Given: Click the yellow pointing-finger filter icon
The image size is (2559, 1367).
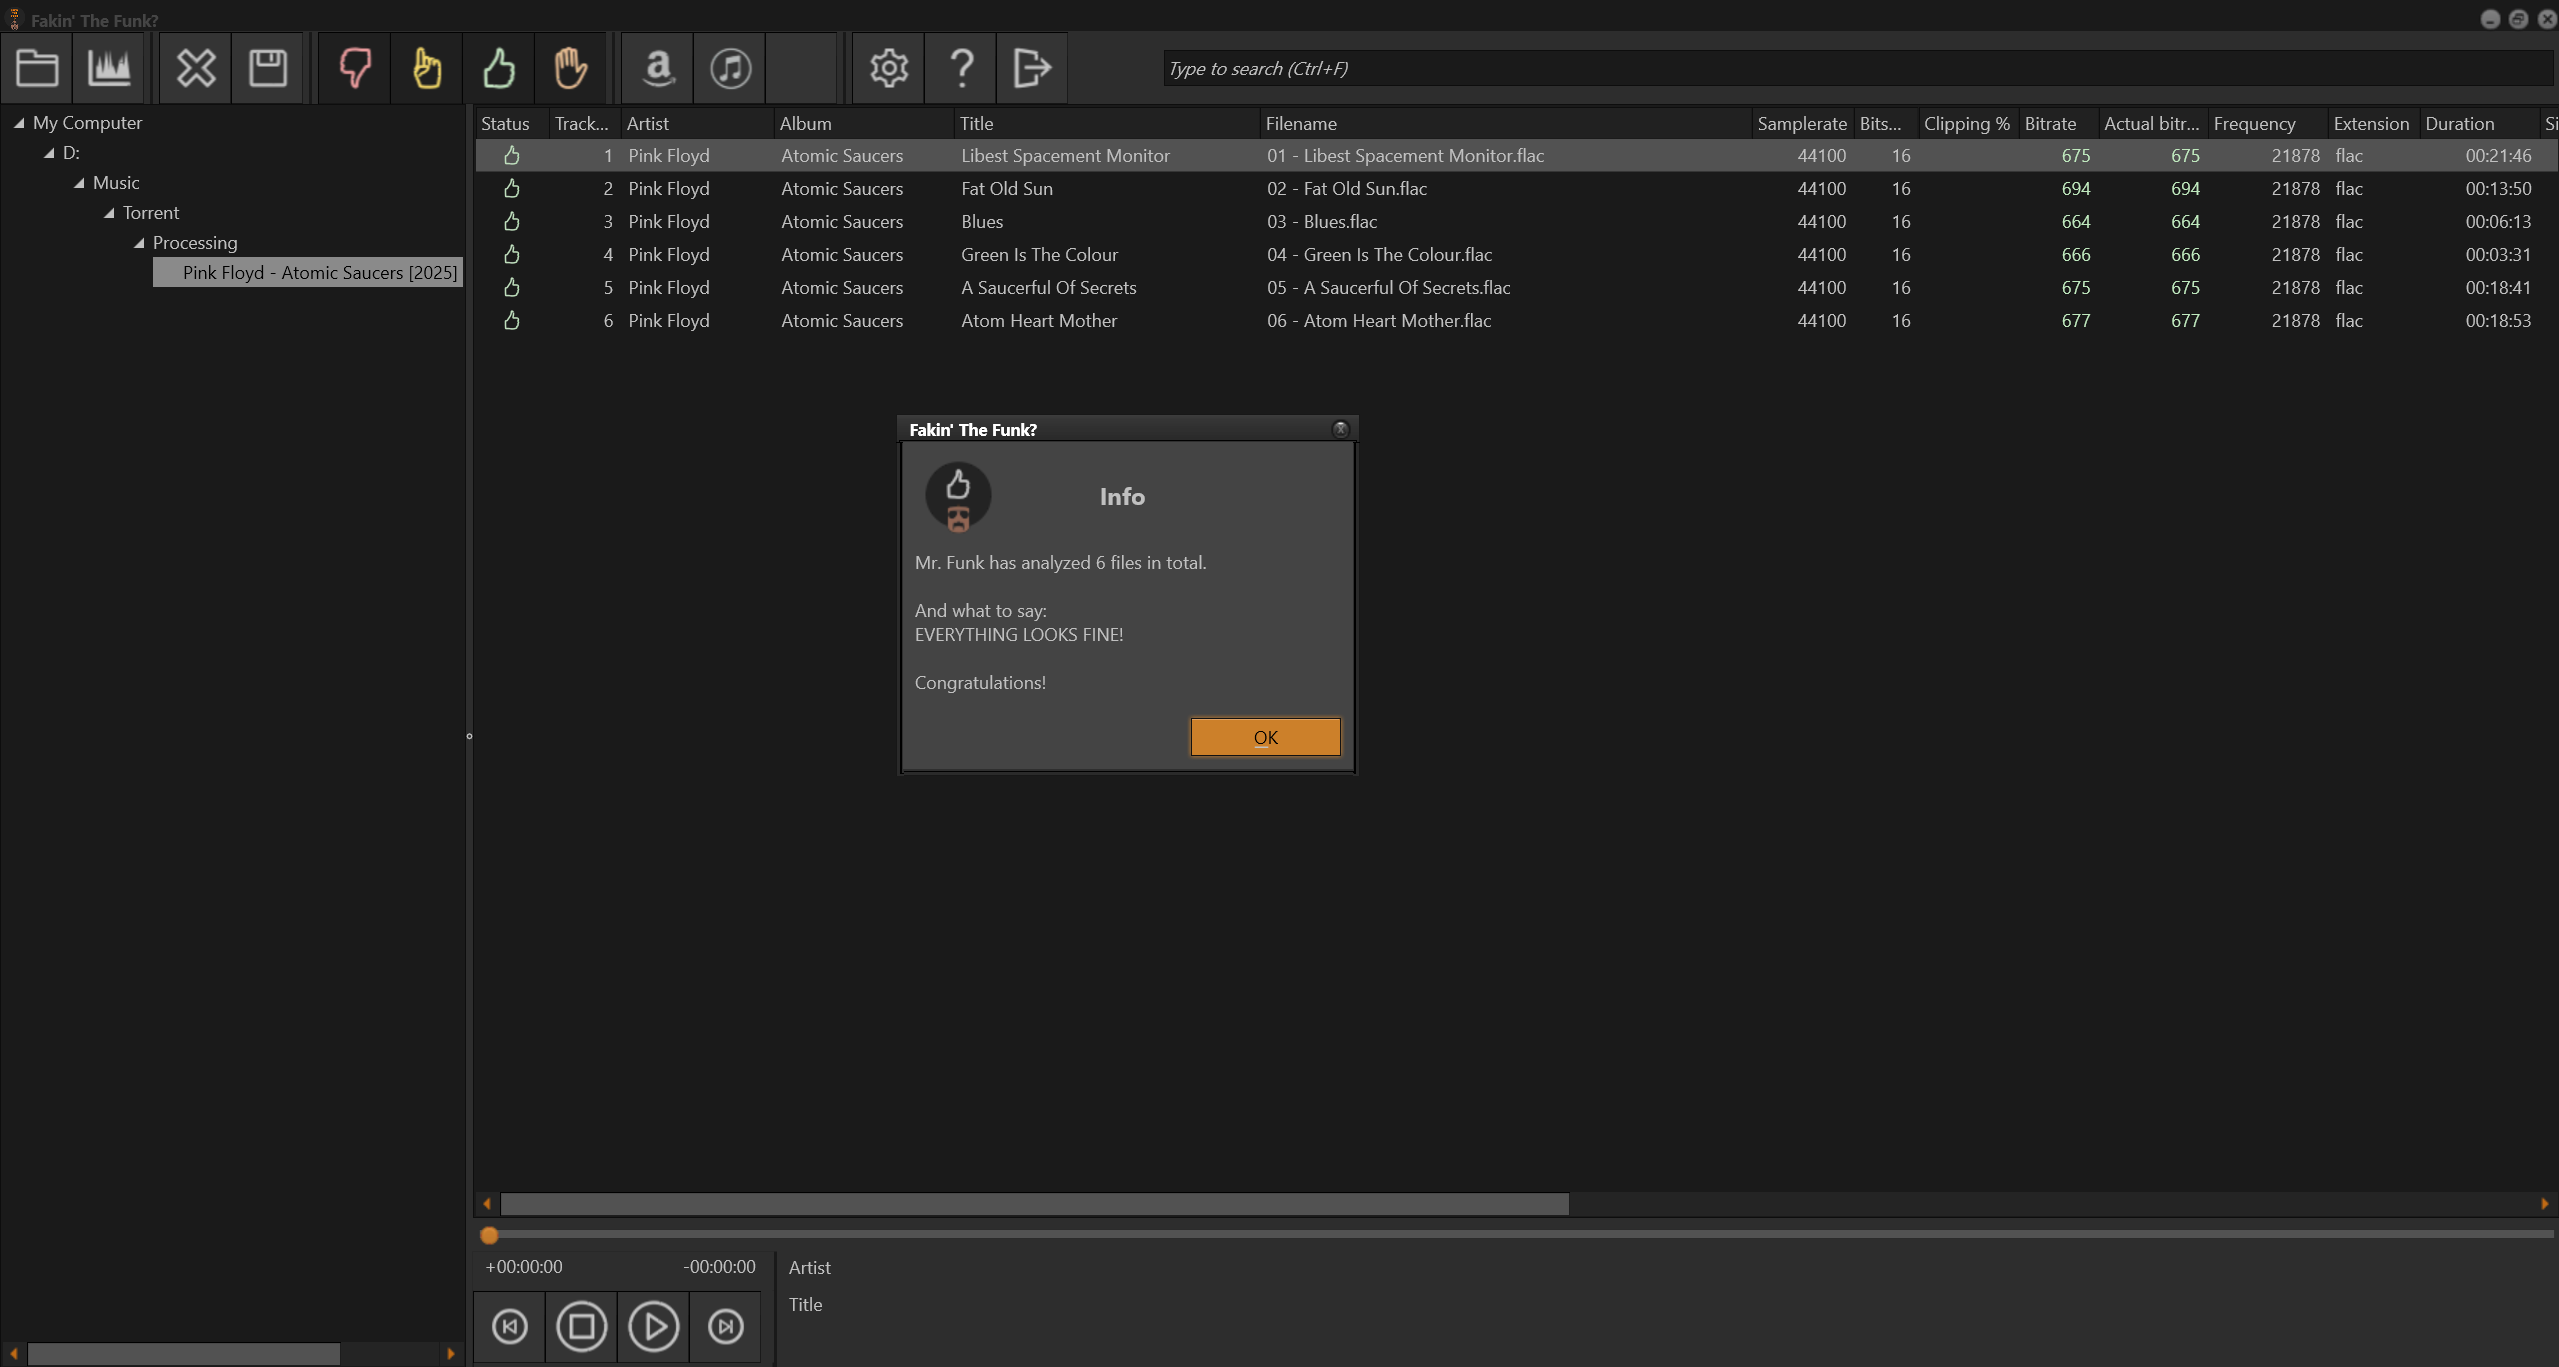Looking at the screenshot, I should (427, 68).
